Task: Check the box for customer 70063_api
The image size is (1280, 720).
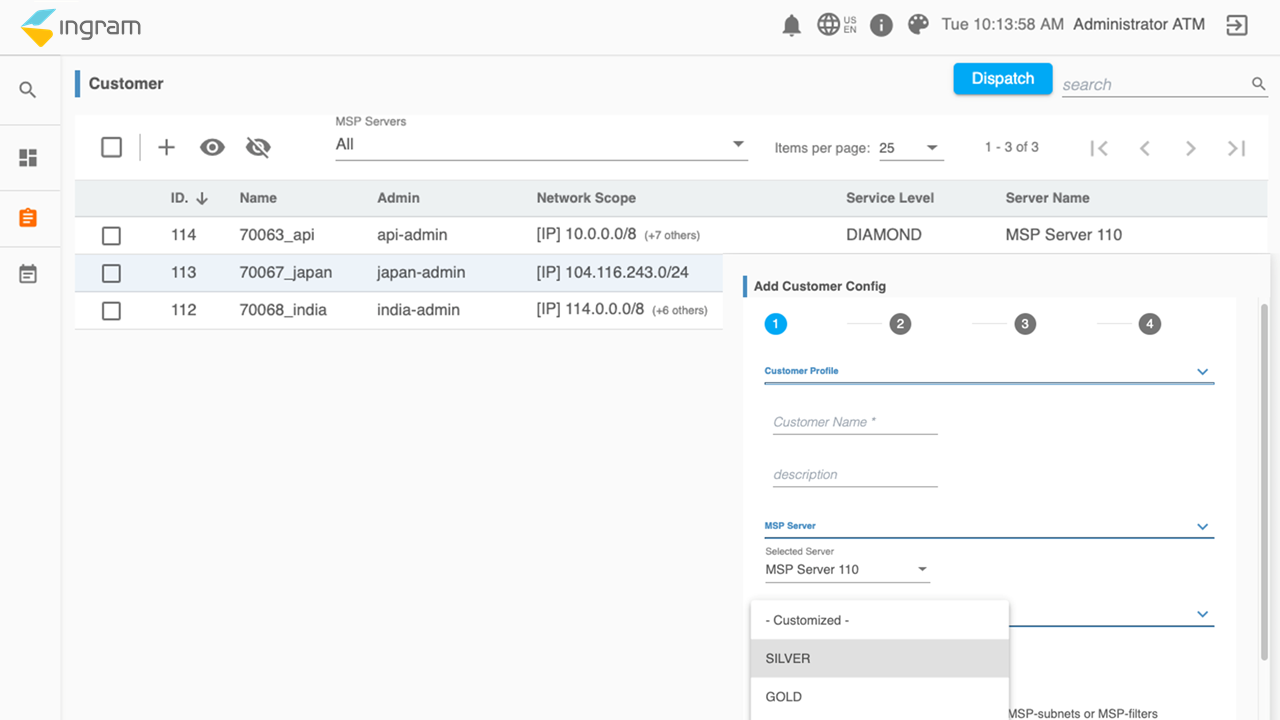Action: 111,236
